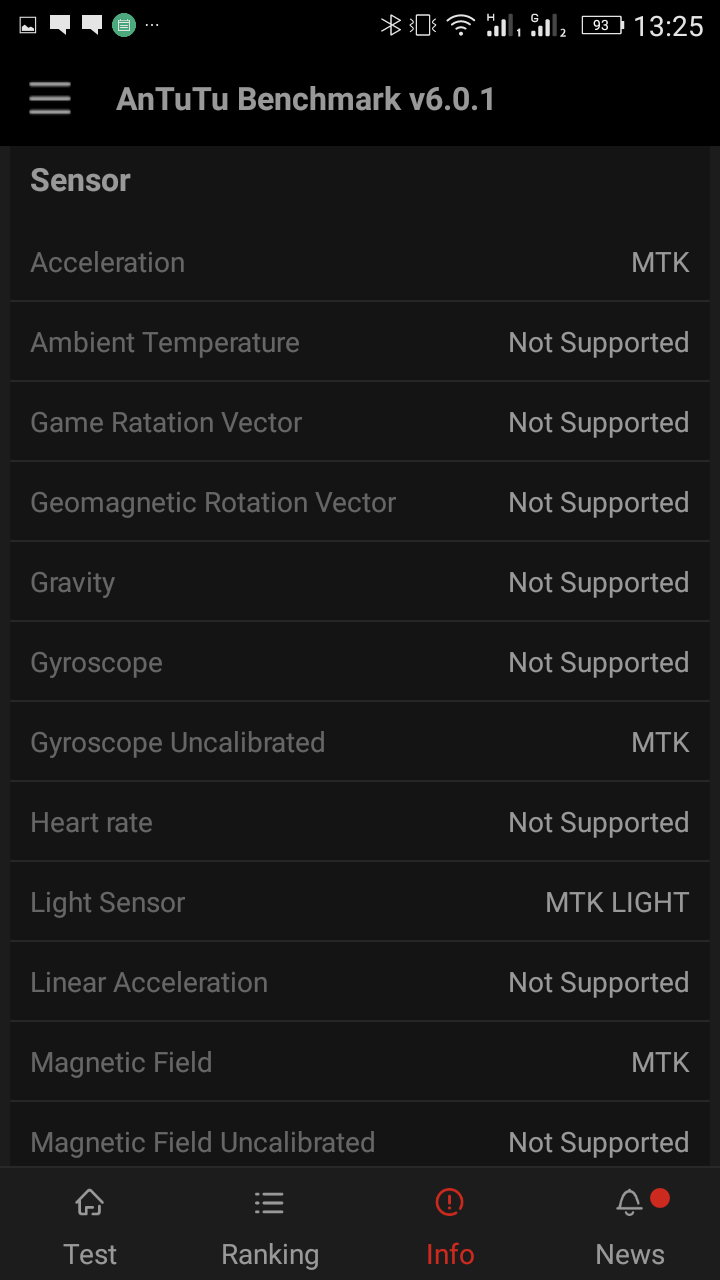Tap the Test home icon

(90, 1202)
